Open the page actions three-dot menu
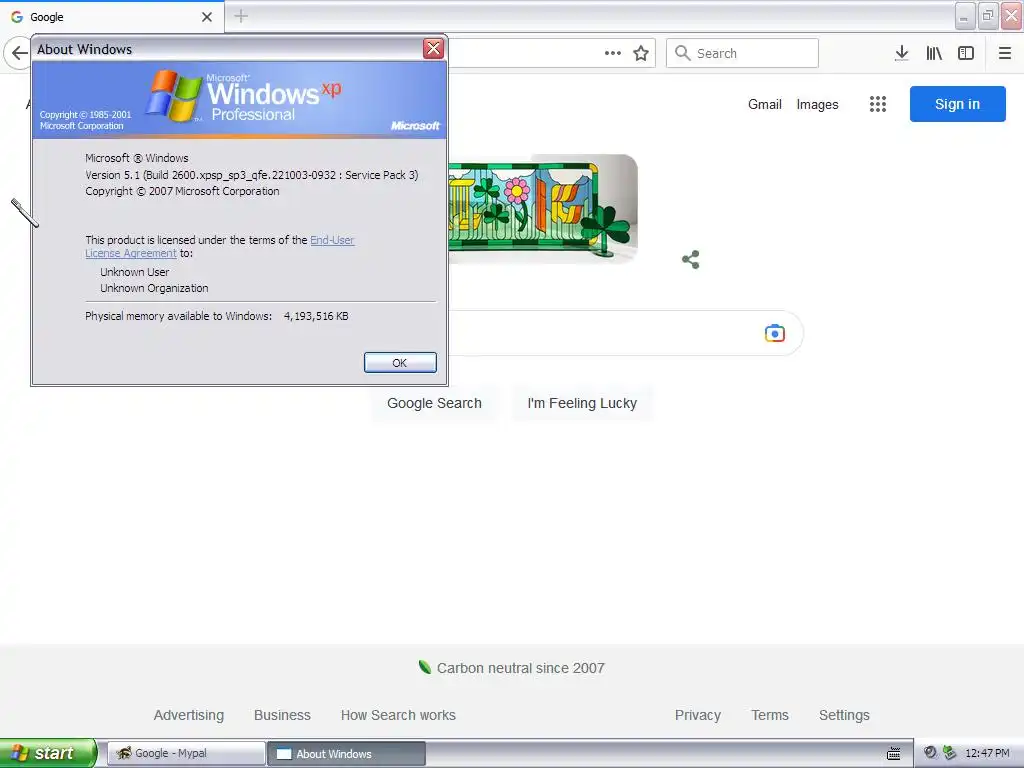 pyautogui.click(x=613, y=53)
